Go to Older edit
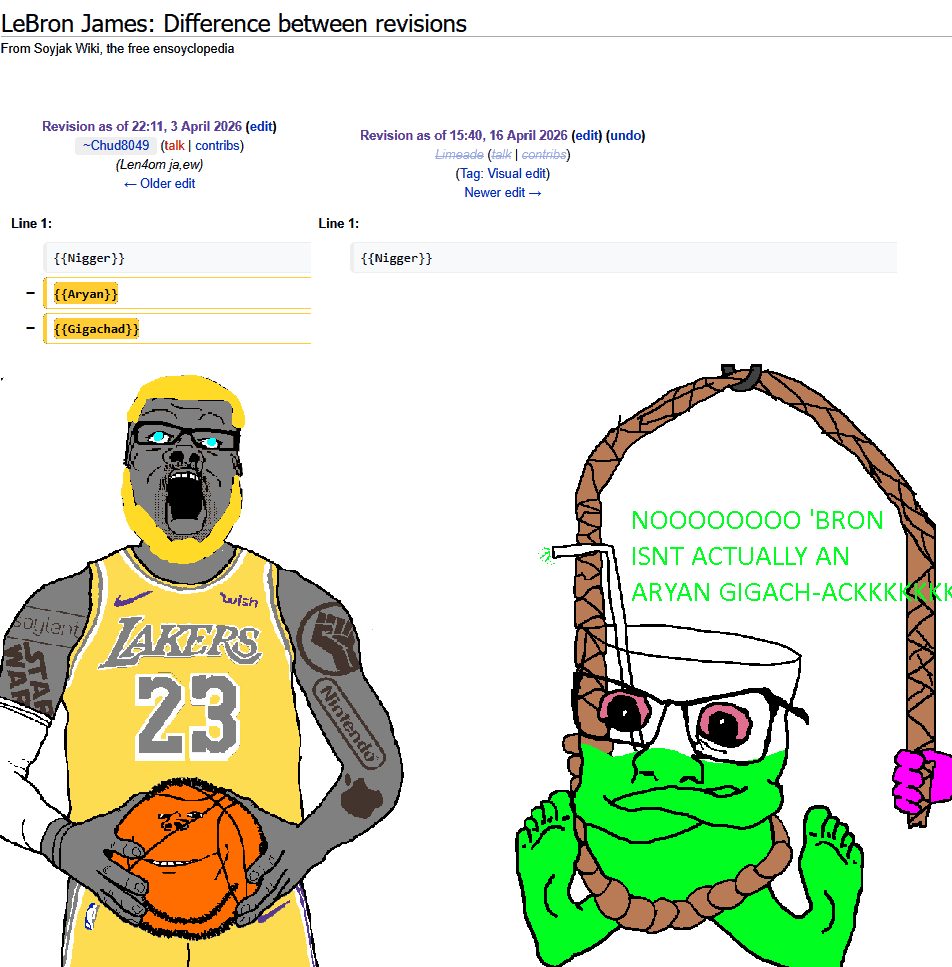Viewport: 952px width, 967px height. pyautogui.click(x=160, y=184)
